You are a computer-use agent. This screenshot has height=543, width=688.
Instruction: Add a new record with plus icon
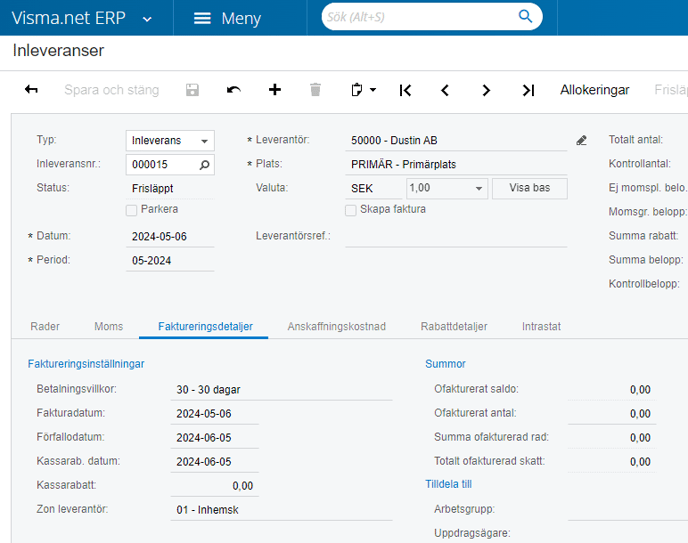click(x=275, y=90)
